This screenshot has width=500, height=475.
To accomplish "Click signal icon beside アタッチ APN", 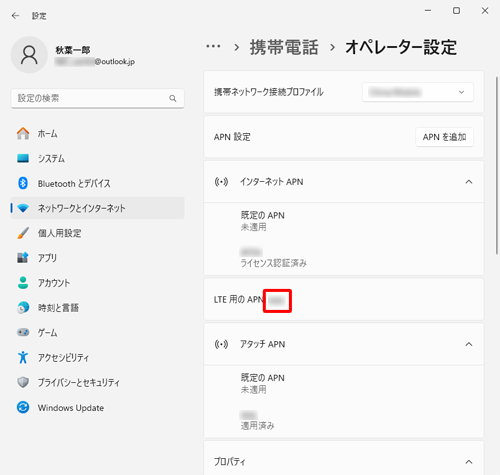I will pyautogui.click(x=221, y=344).
